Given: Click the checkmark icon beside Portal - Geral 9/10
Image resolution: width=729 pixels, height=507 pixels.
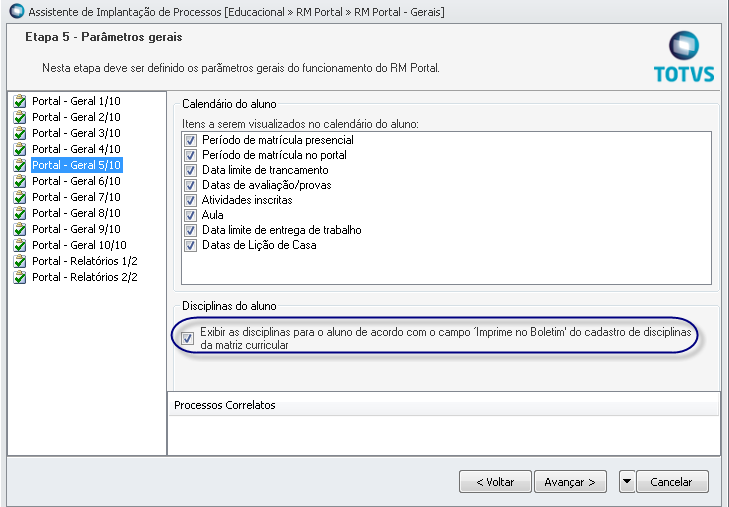Looking at the screenshot, I should click(x=20, y=230).
